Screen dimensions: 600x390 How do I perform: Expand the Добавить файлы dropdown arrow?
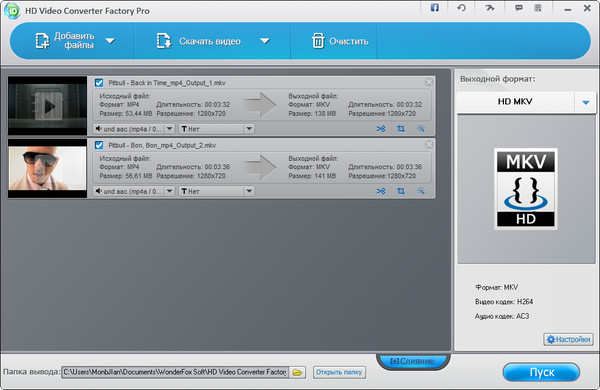[110, 41]
